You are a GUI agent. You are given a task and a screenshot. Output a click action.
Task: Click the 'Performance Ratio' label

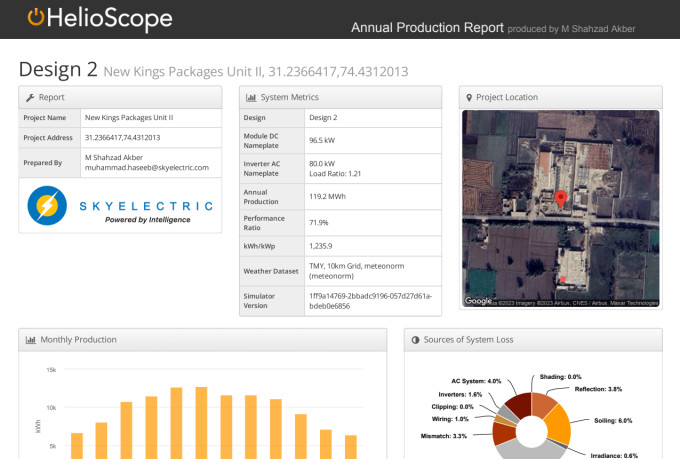click(x=264, y=223)
